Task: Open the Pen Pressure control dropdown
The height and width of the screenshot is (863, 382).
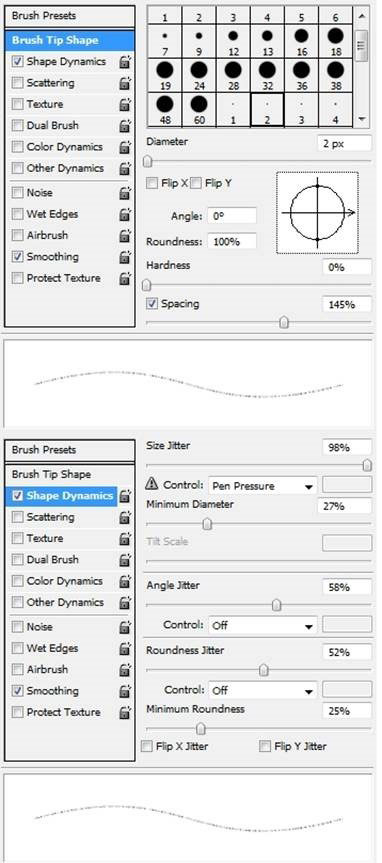Action: click(x=263, y=486)
